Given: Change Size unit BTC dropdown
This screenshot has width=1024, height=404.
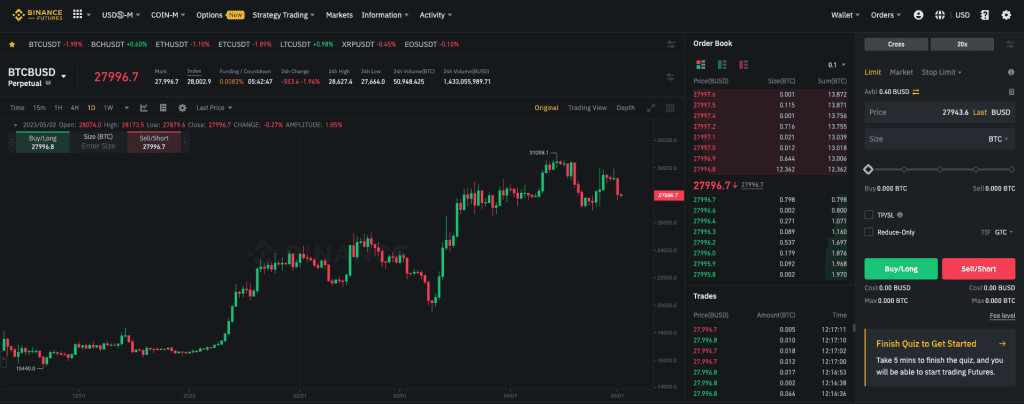Looking at the screenshot, I should click(x=998, y=139).
